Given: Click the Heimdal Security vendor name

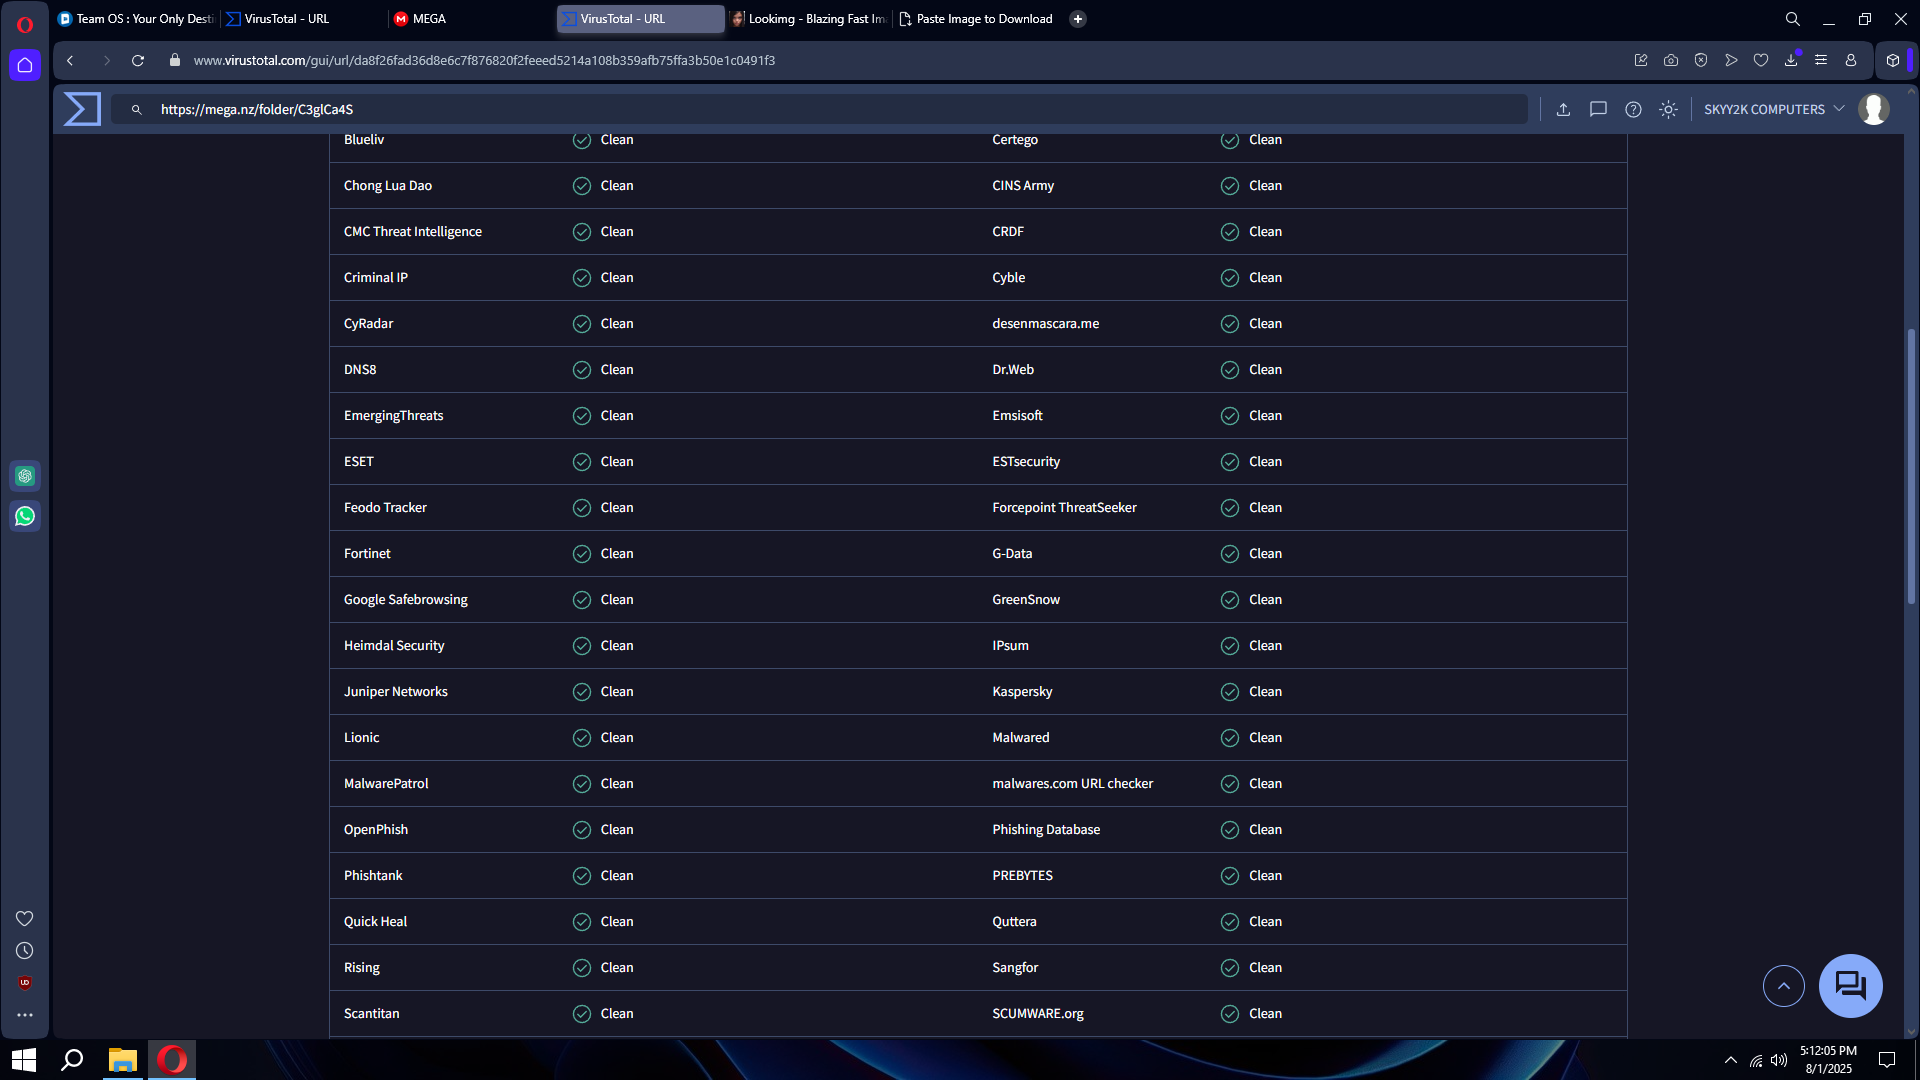Looking at the screenshot, I should click(394, 646).
